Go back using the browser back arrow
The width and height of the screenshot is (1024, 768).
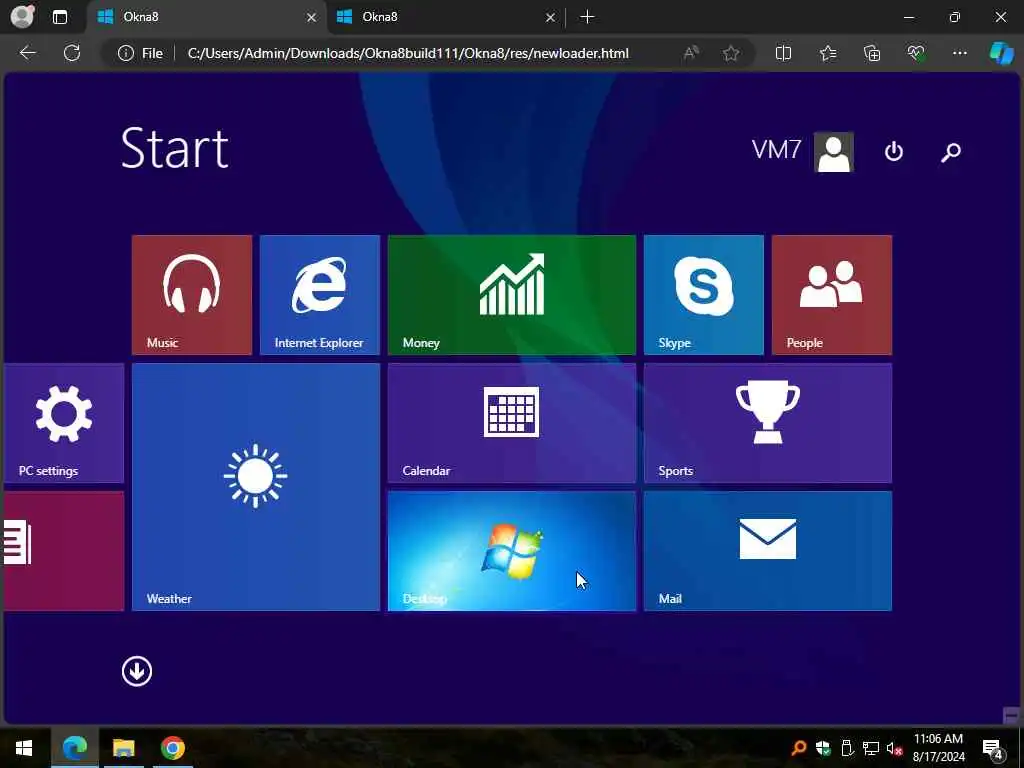pyautogui.click(x=27, y=53)
